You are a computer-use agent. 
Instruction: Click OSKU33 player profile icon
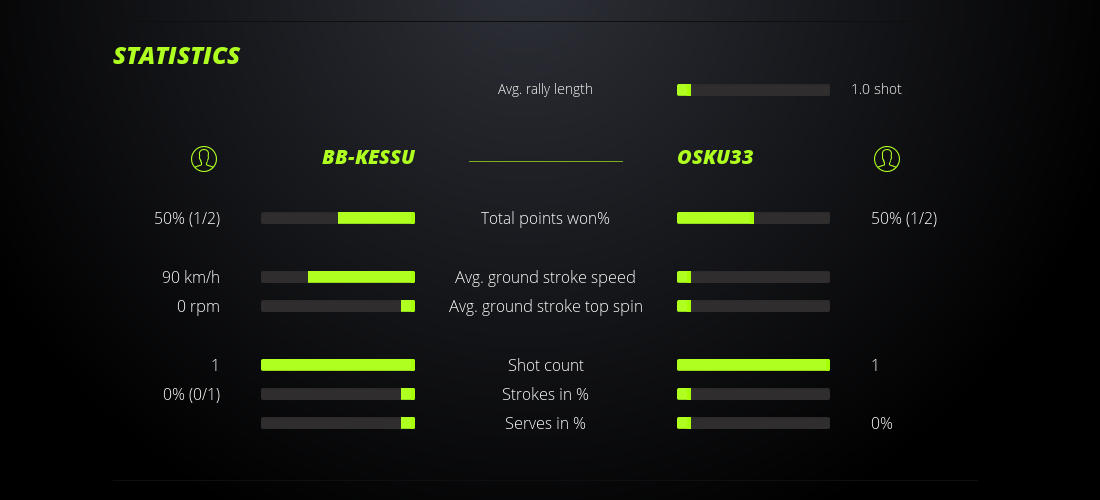tap(887, 158)
